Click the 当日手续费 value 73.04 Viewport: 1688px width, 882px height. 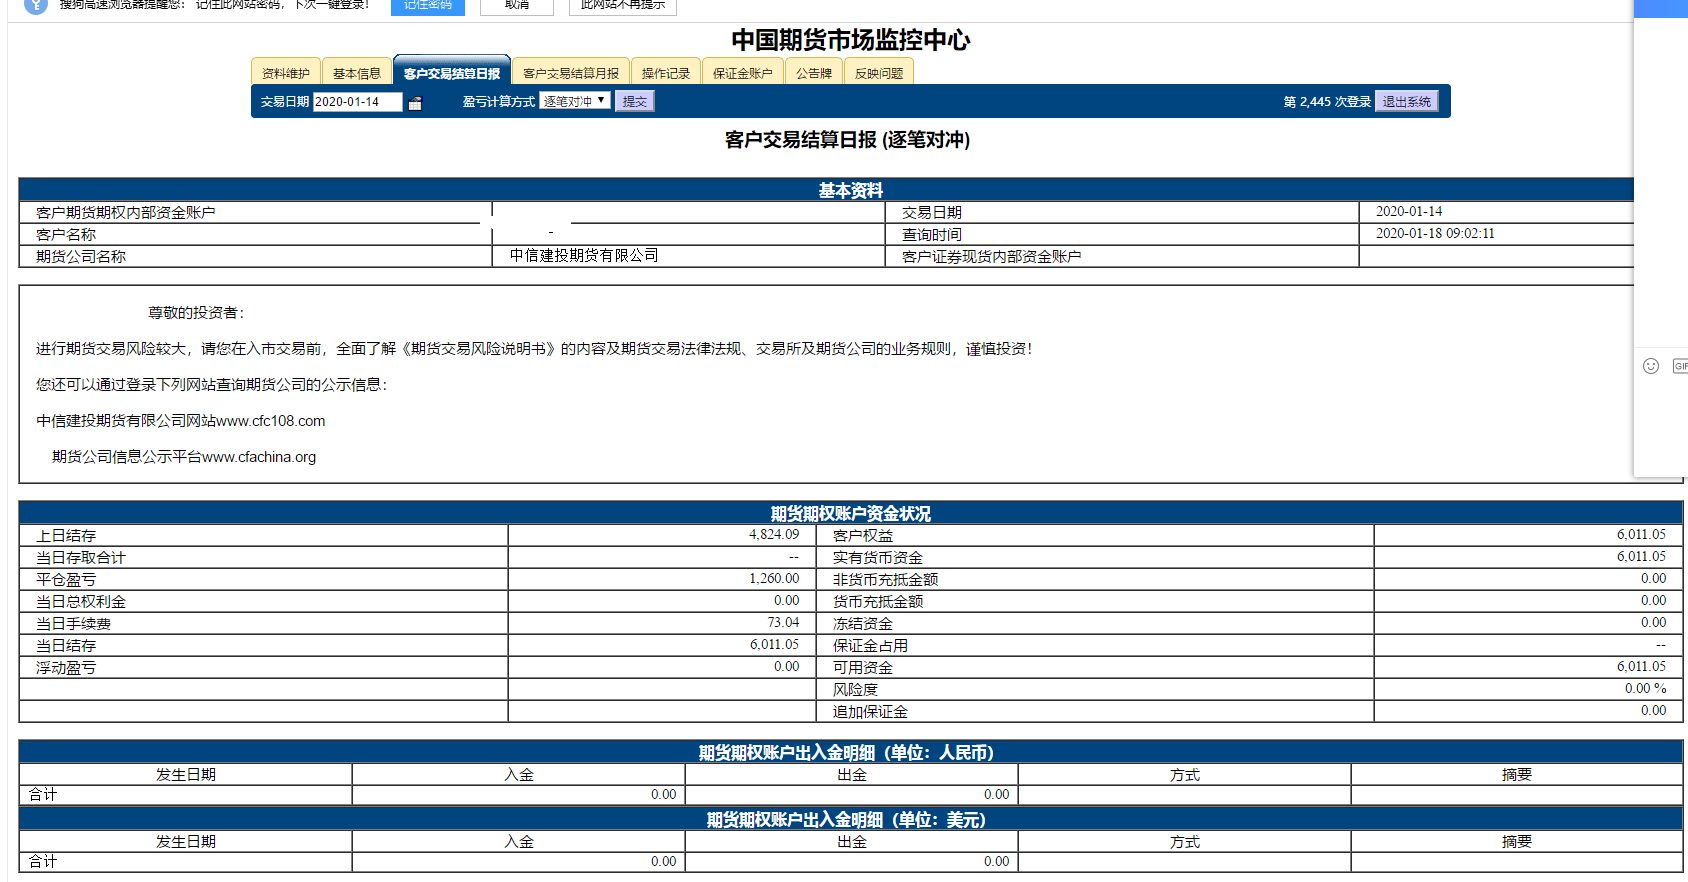coord(783,622)
